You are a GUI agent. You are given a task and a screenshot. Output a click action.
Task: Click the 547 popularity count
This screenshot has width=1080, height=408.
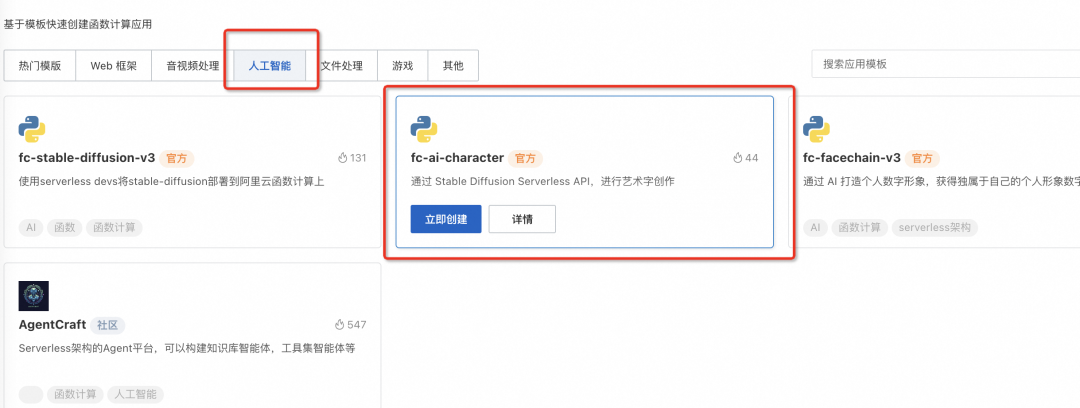point(357,325)
